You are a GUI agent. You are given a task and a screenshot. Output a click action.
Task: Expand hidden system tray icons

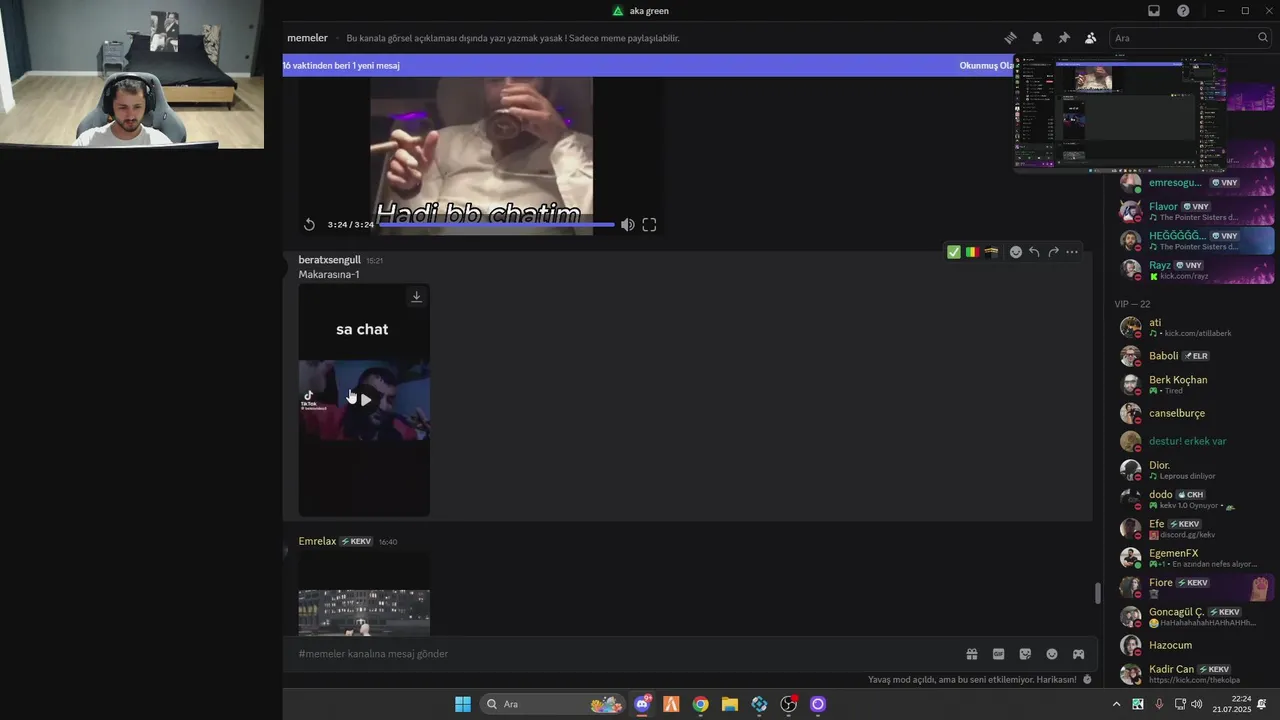[x=1116, y=704]
